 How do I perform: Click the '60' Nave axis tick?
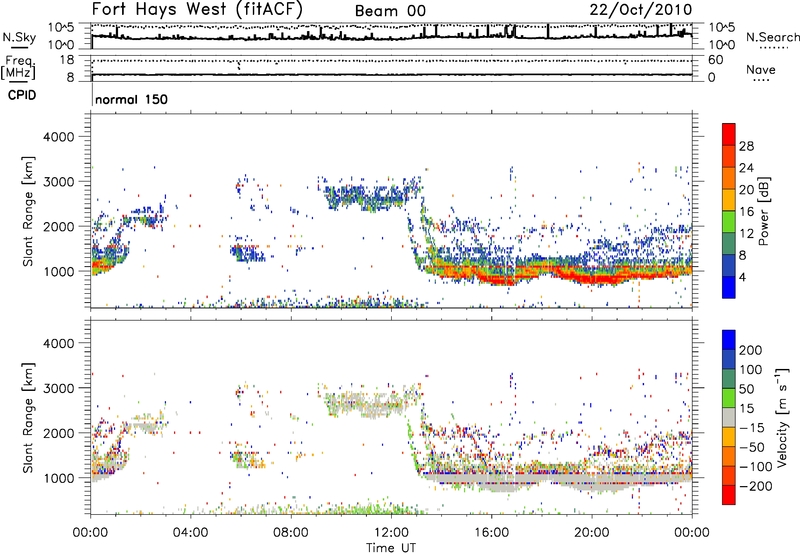coord(715,60)
